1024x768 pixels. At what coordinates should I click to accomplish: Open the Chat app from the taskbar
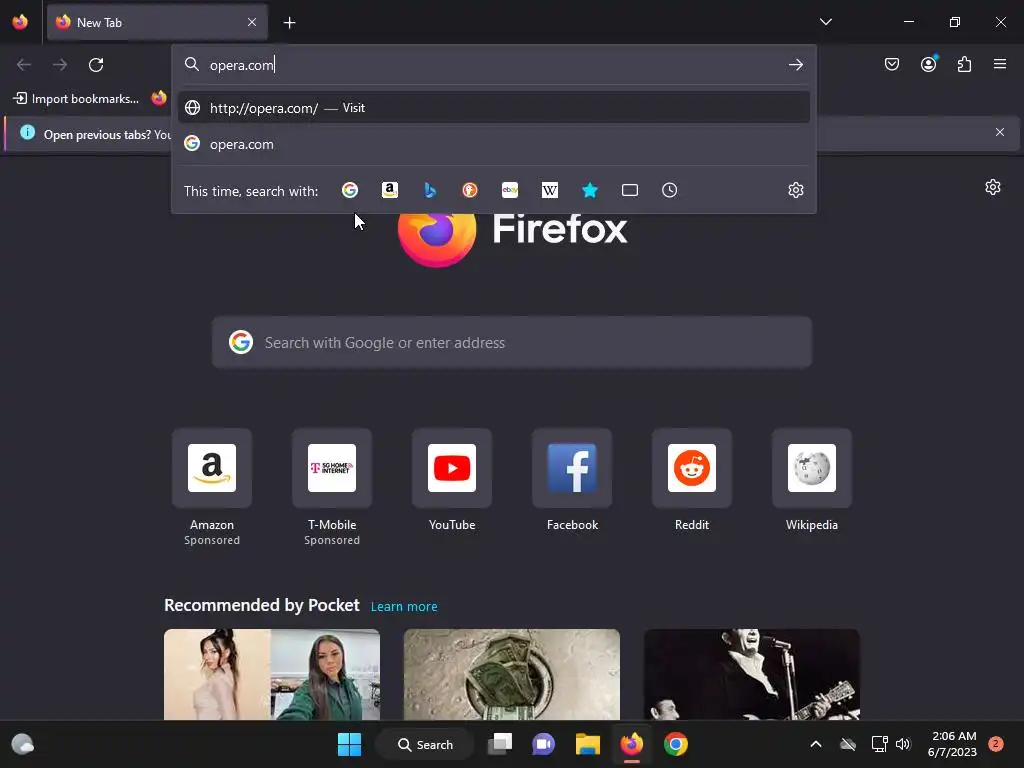point(543,744)
